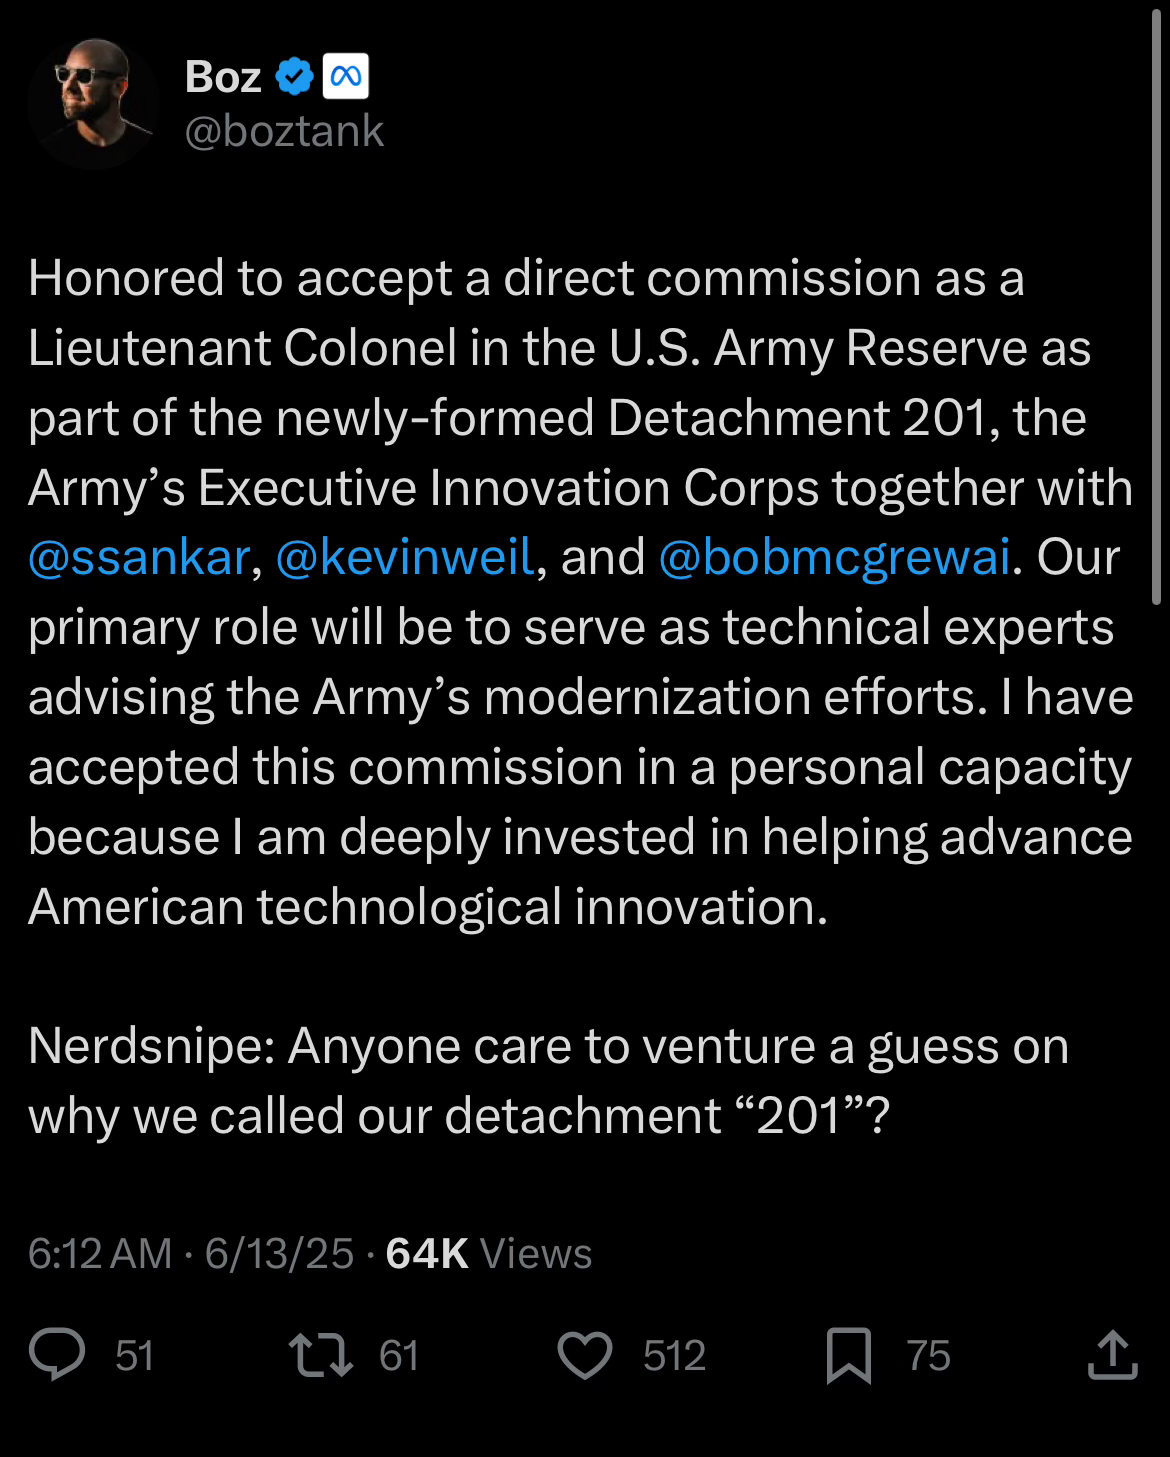The width and height of the screenshot is (1170, 1457).
Task: Open the @bobmcgrewai mention link
Action: coord(834,557)
